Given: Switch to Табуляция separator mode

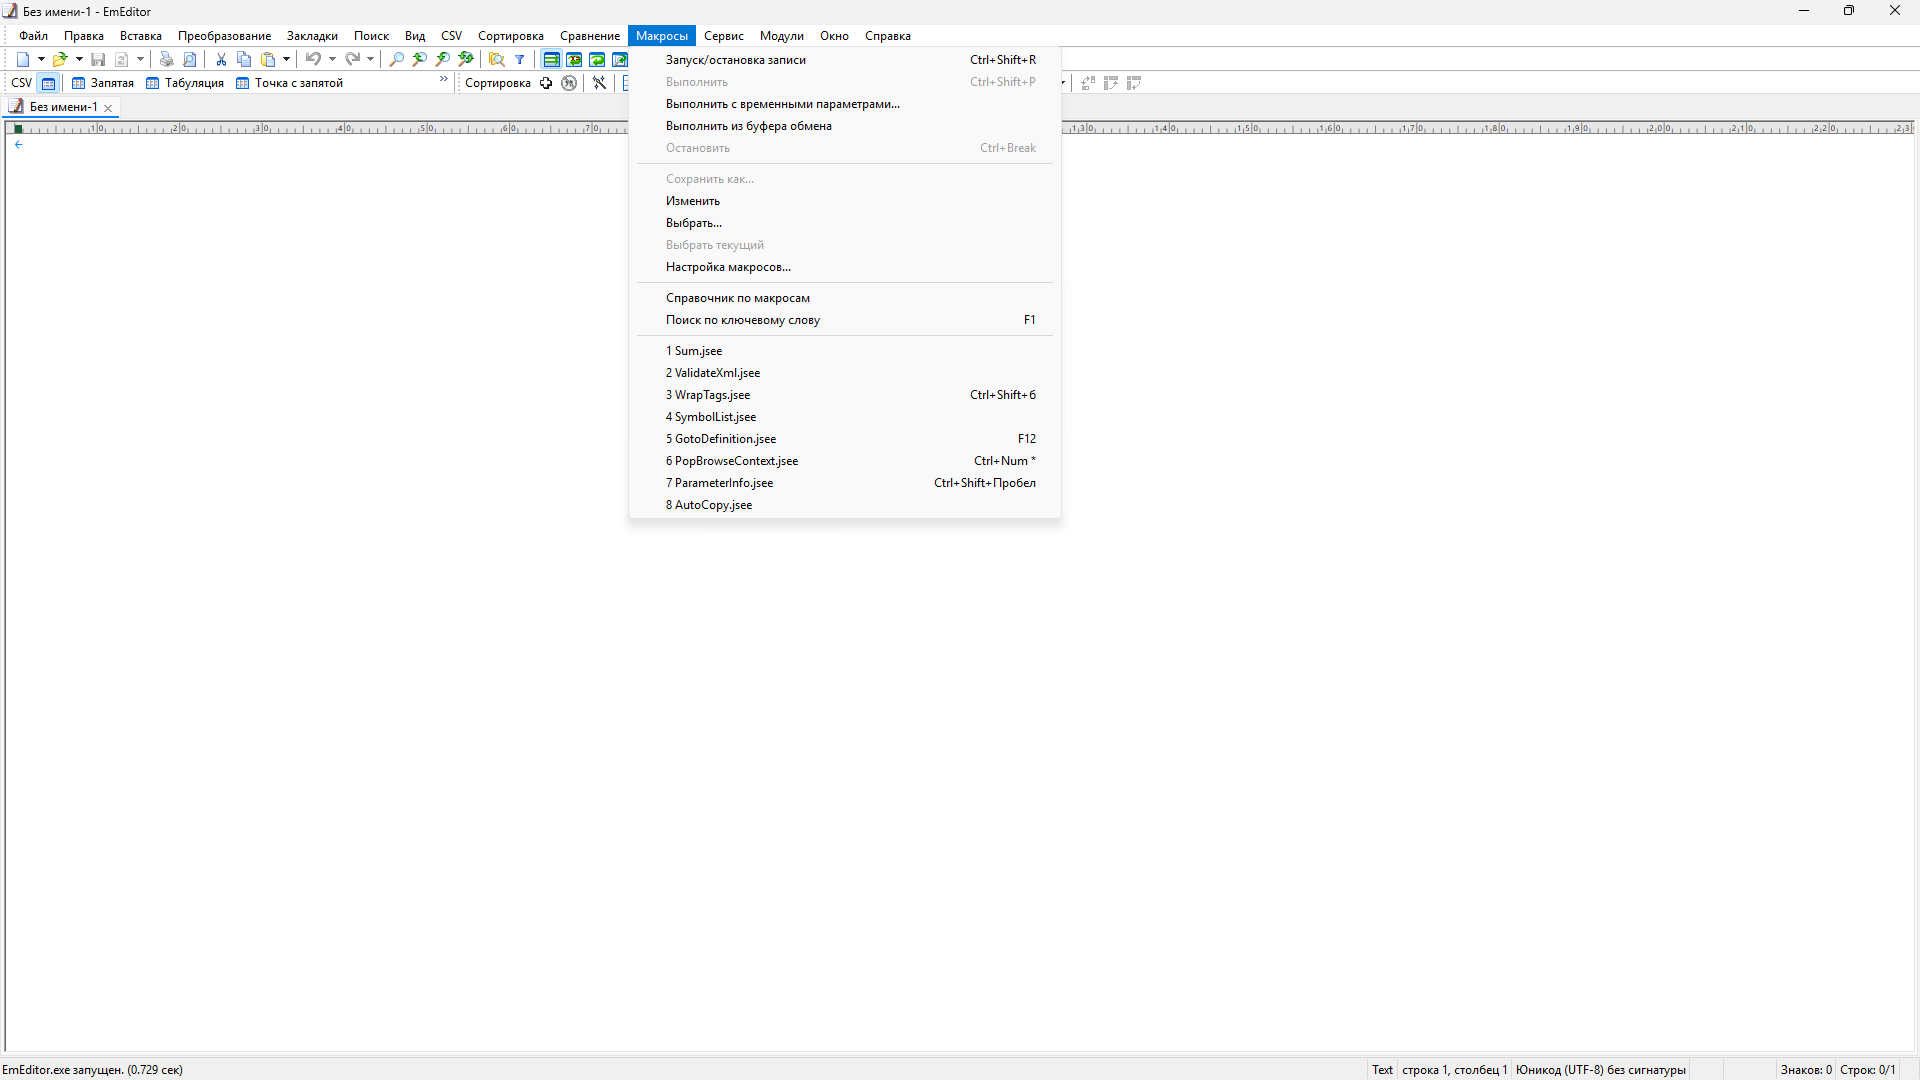Looking at the screenshot, I should tap(185, 83).
